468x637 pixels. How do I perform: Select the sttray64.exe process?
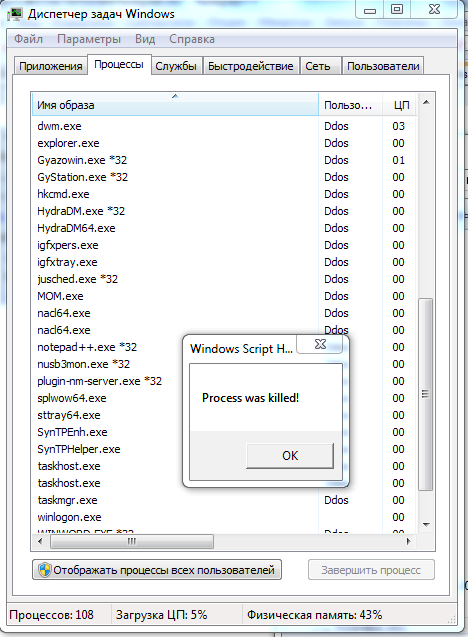click(69, 416)
